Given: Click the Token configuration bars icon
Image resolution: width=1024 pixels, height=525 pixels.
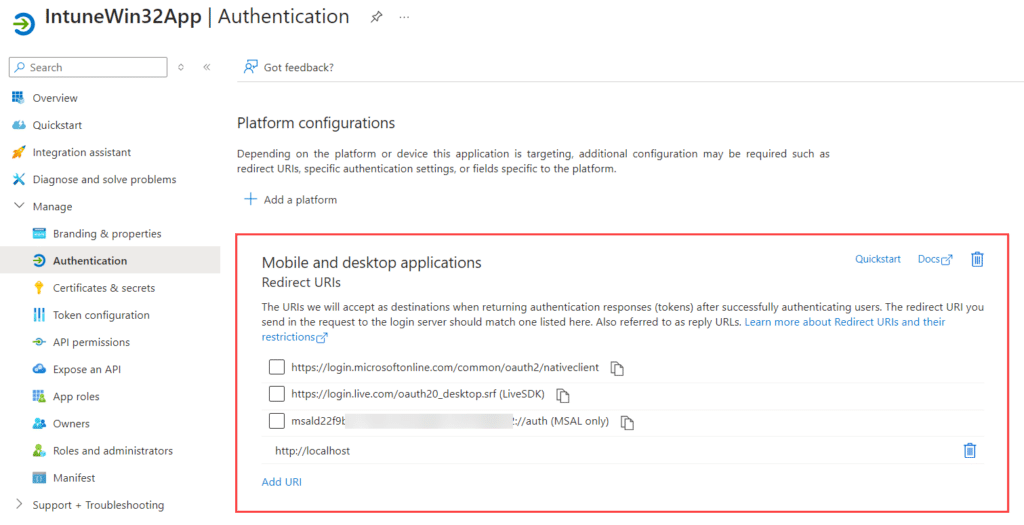Looking at the screenshot, I should [39, 315].
